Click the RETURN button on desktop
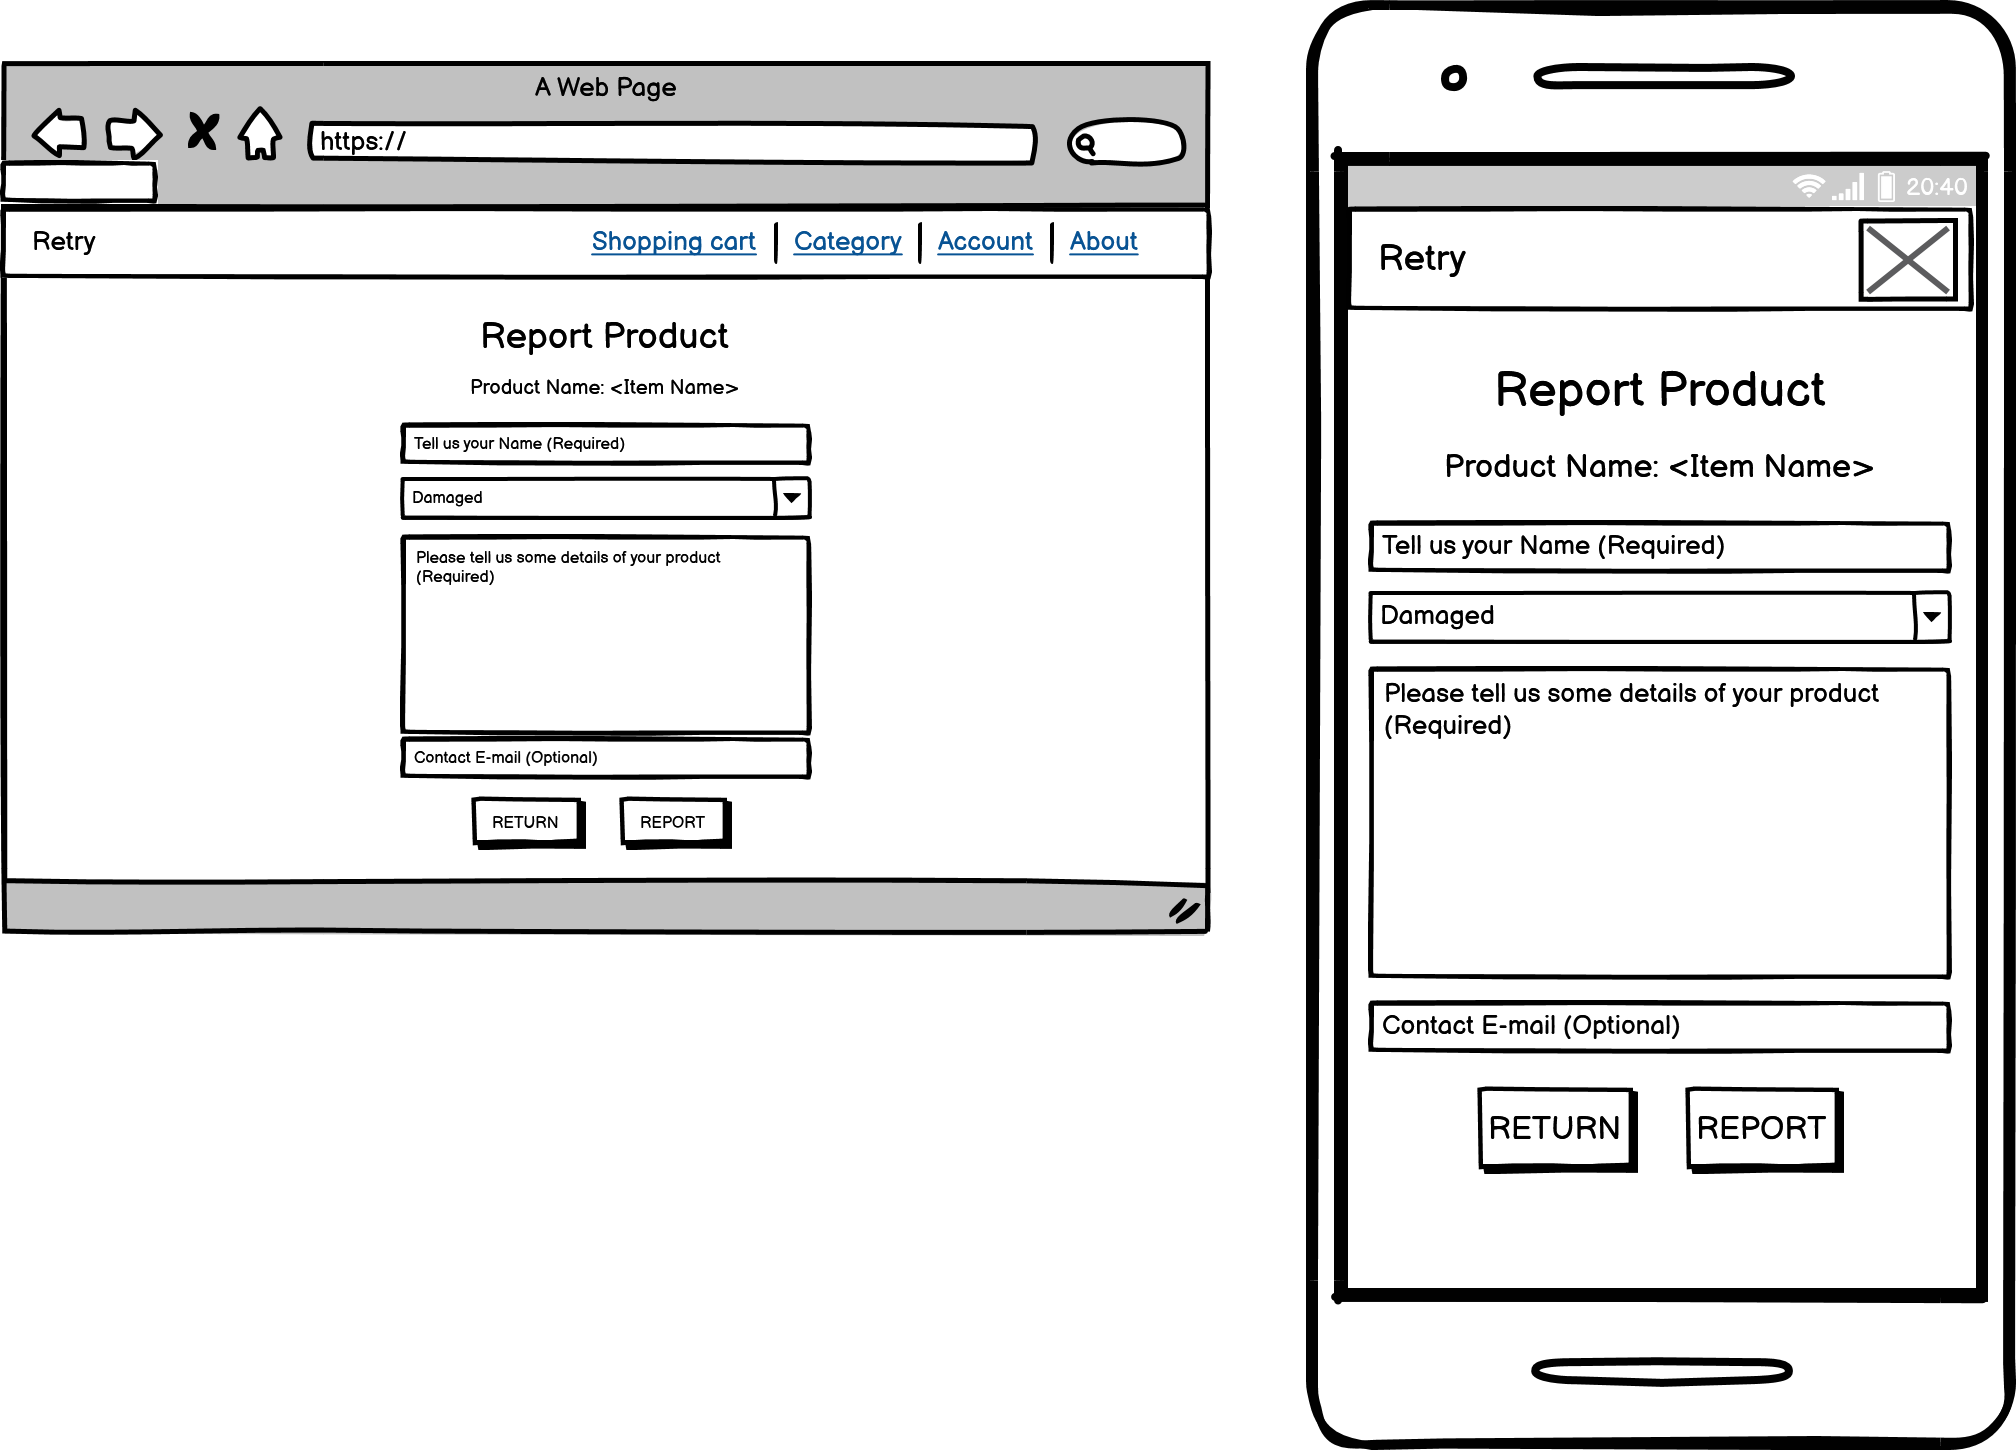The height and width of the screenshot is (1450, 2016). pyautogui.click(x=524, y=821)
